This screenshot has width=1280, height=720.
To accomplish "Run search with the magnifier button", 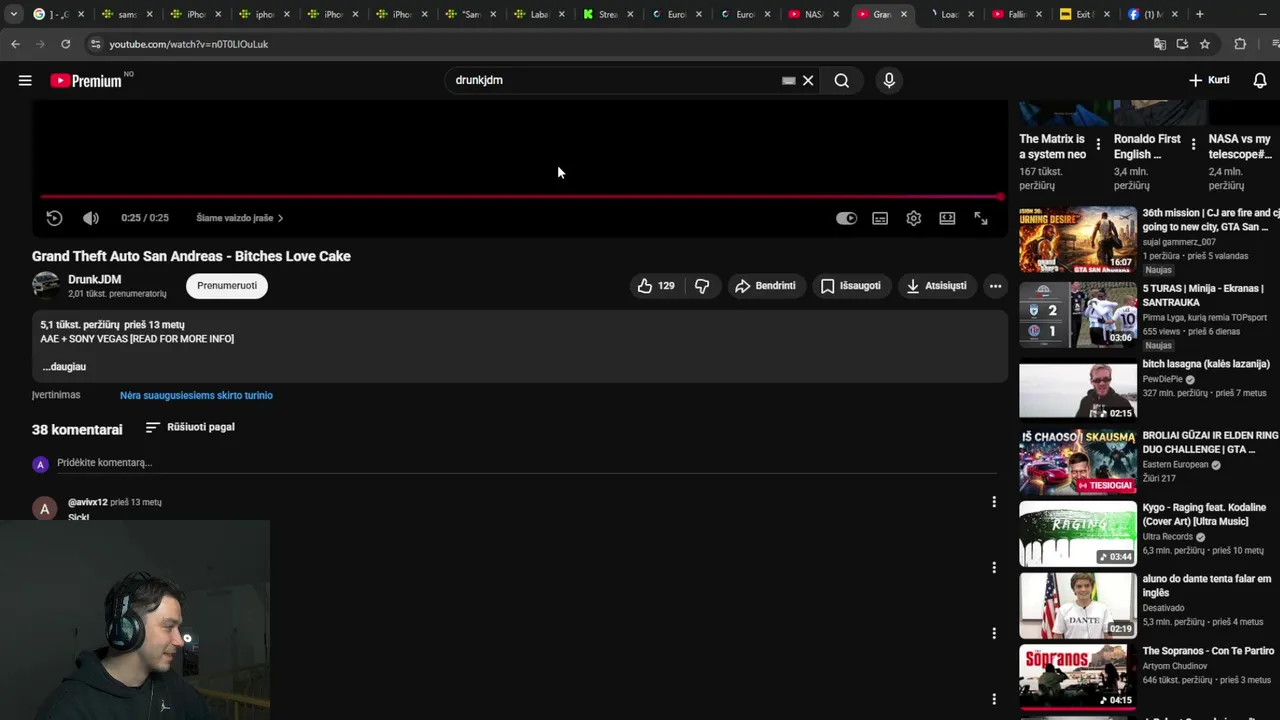I will coord(842,80).
